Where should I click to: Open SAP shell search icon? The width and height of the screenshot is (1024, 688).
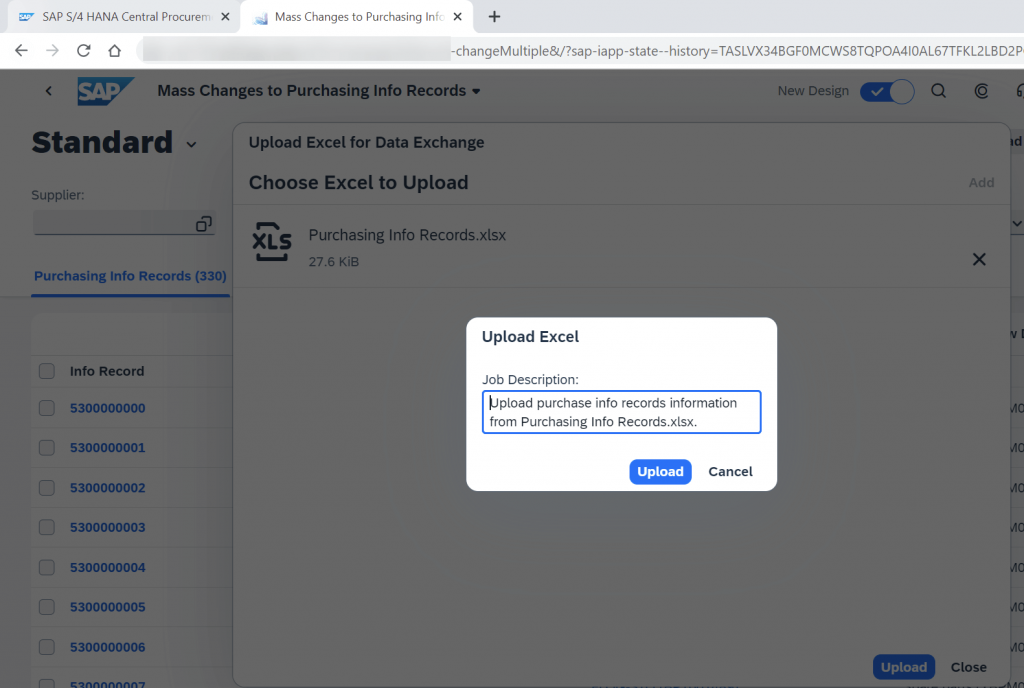[x=938, y=91]
